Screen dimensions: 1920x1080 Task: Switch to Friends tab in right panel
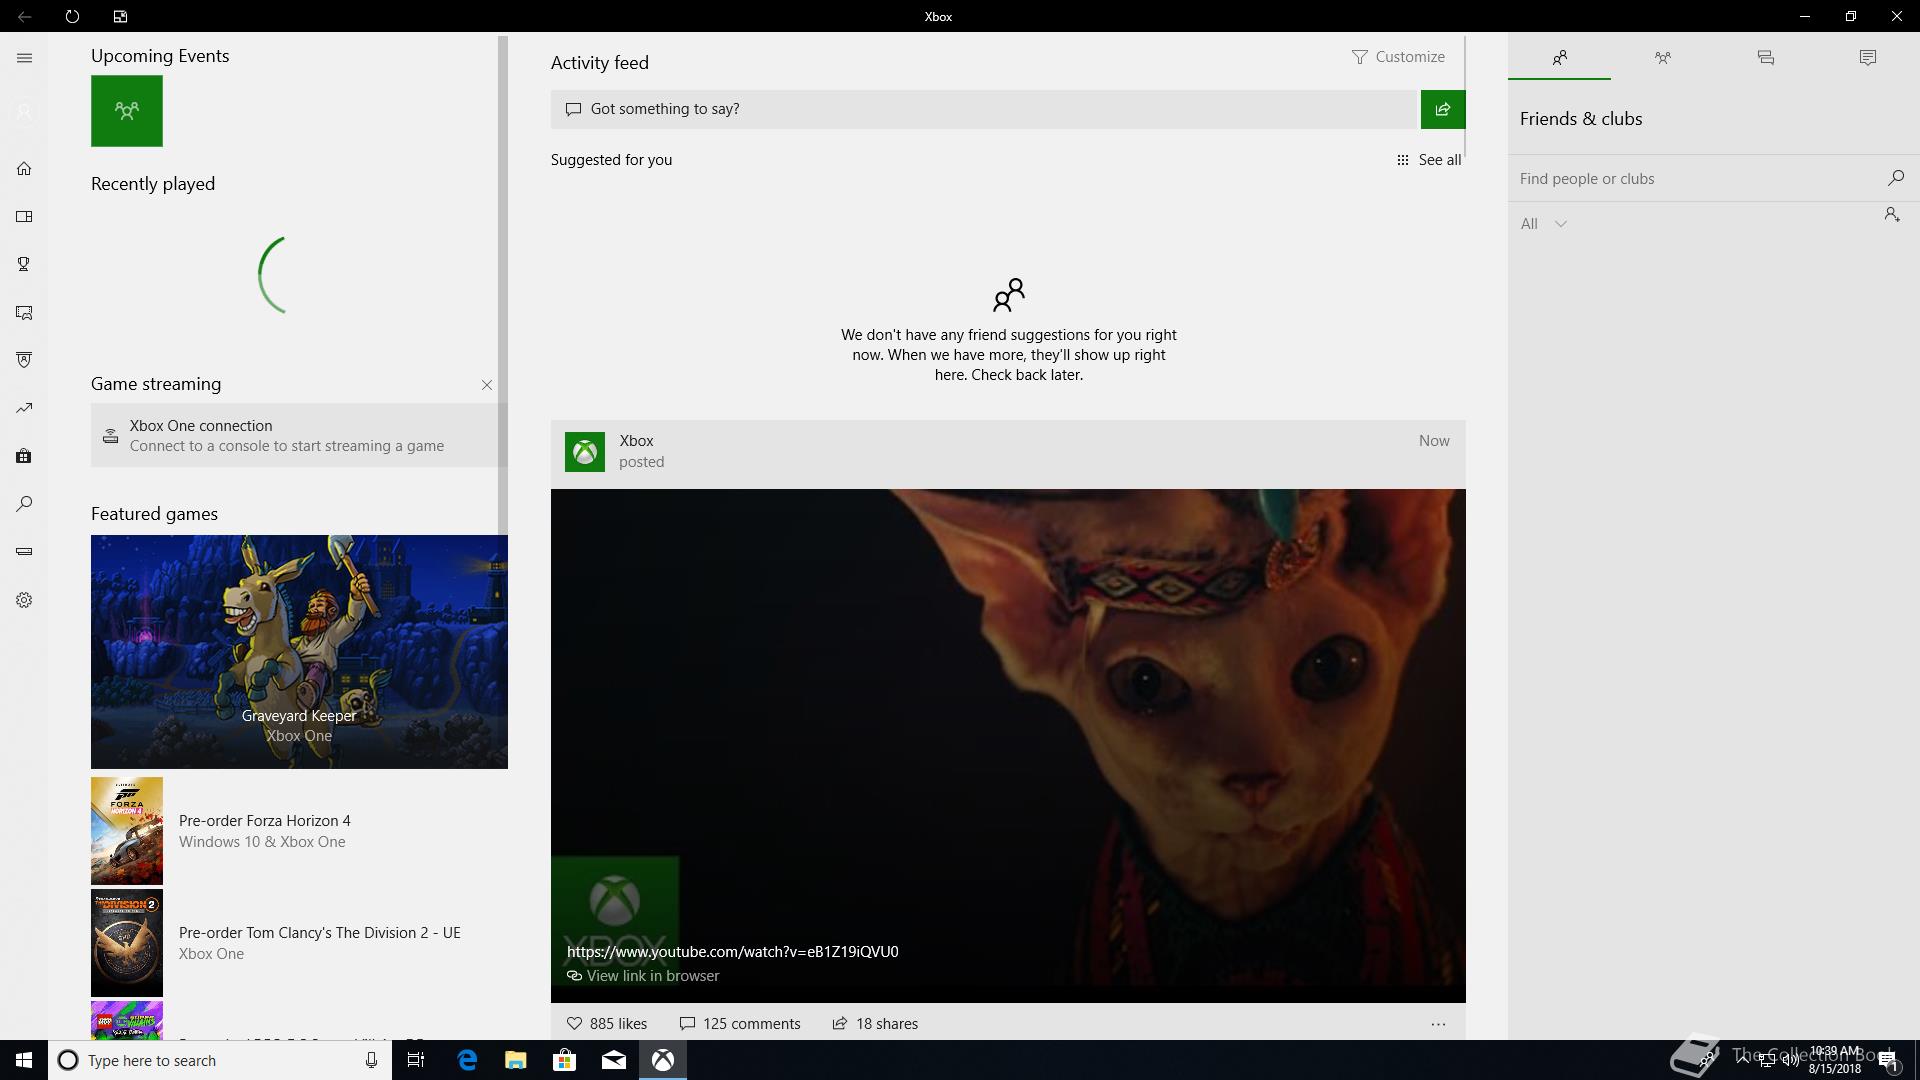[1560, 58]
